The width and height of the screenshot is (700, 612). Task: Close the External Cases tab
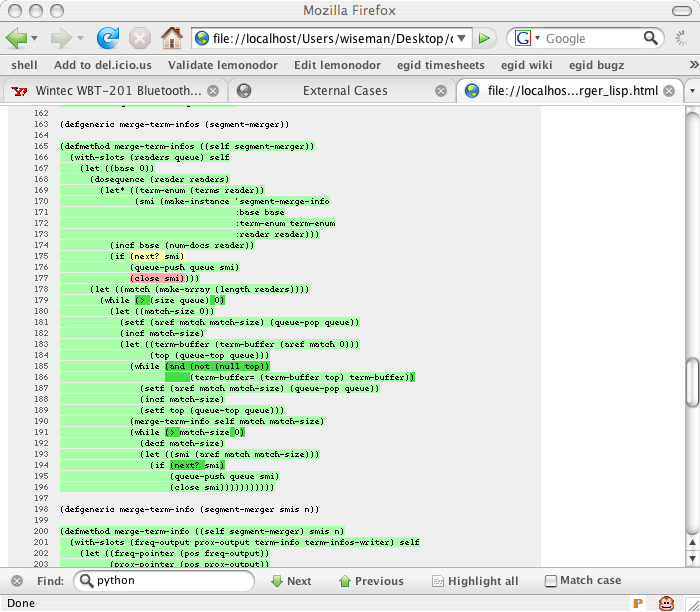(441, 91)
